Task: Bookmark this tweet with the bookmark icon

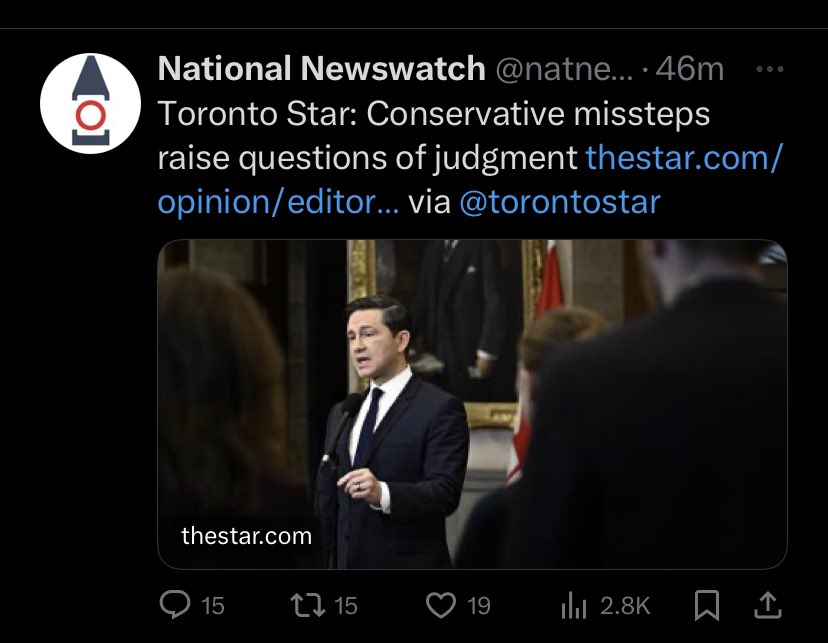Action: click(706, 605)
